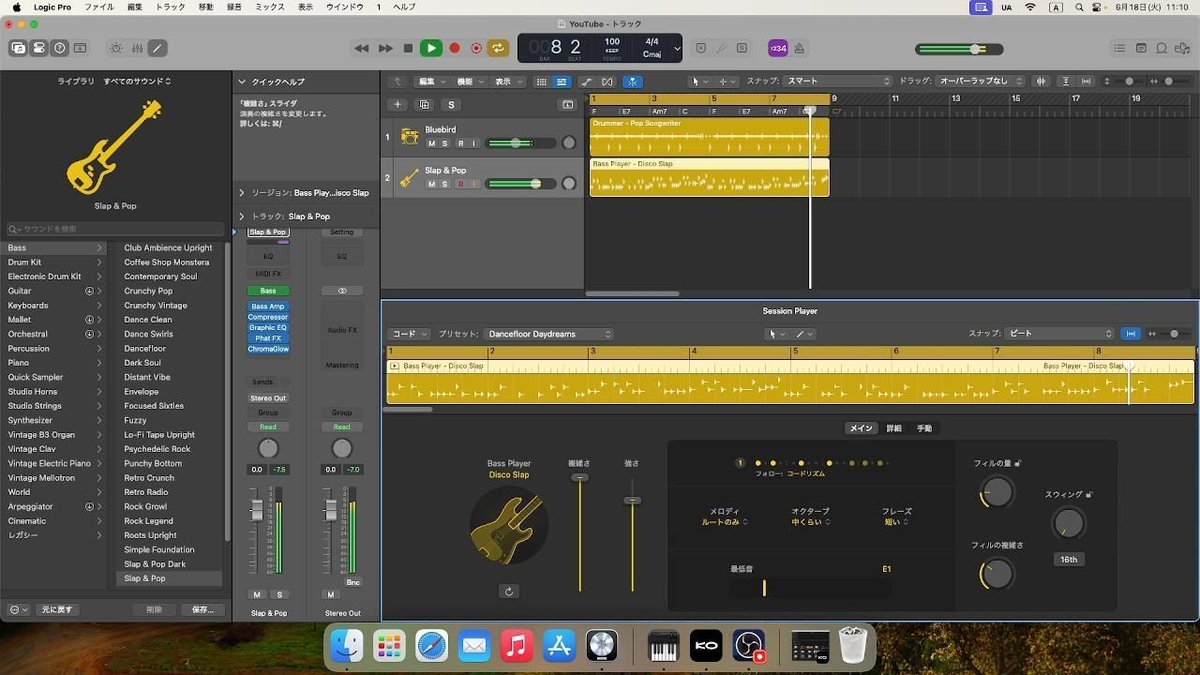Screen dimensions: 1200x675
Task: Open the Mixer from the control bar
Action: [x=136, y=48]
